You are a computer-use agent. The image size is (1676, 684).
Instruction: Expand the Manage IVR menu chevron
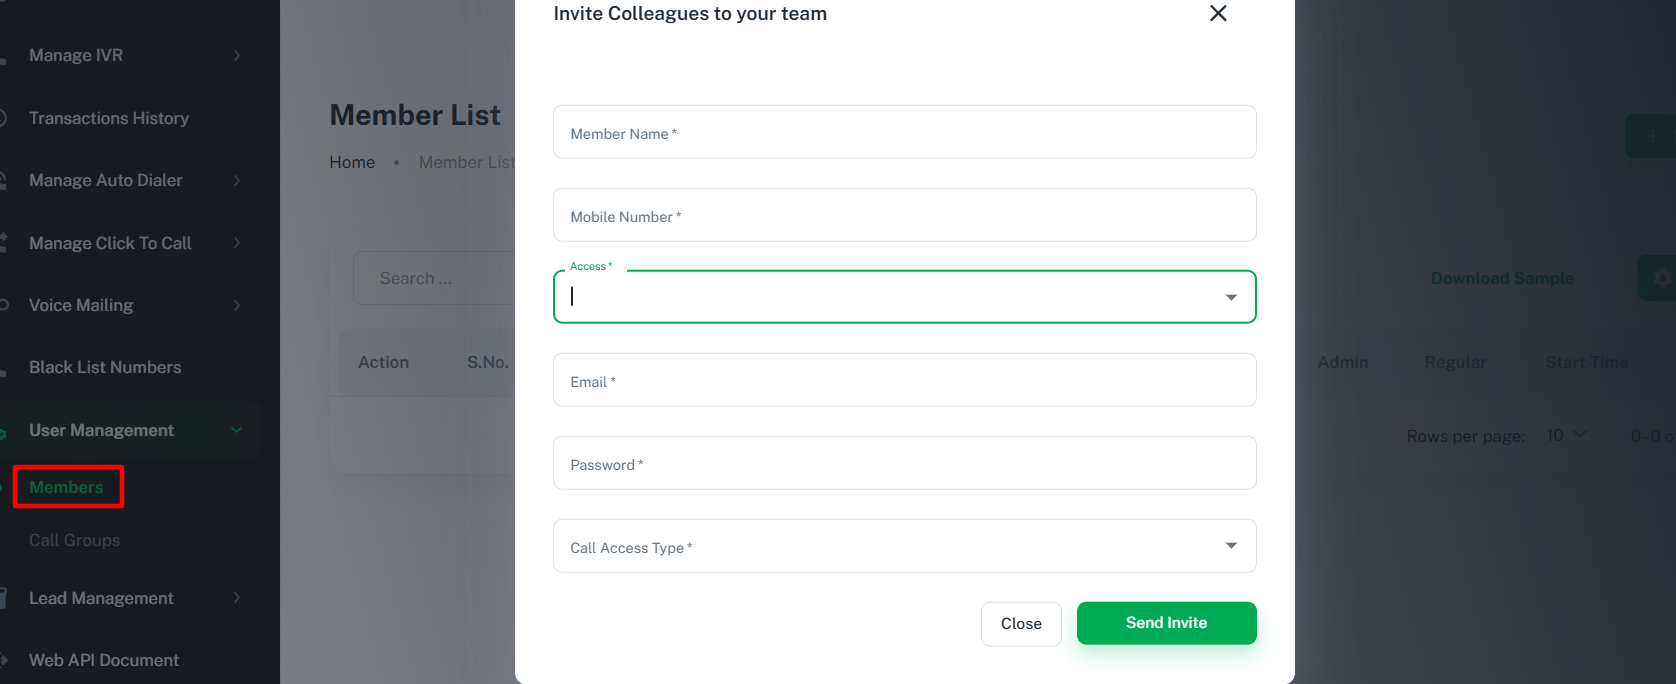(237, 55)
